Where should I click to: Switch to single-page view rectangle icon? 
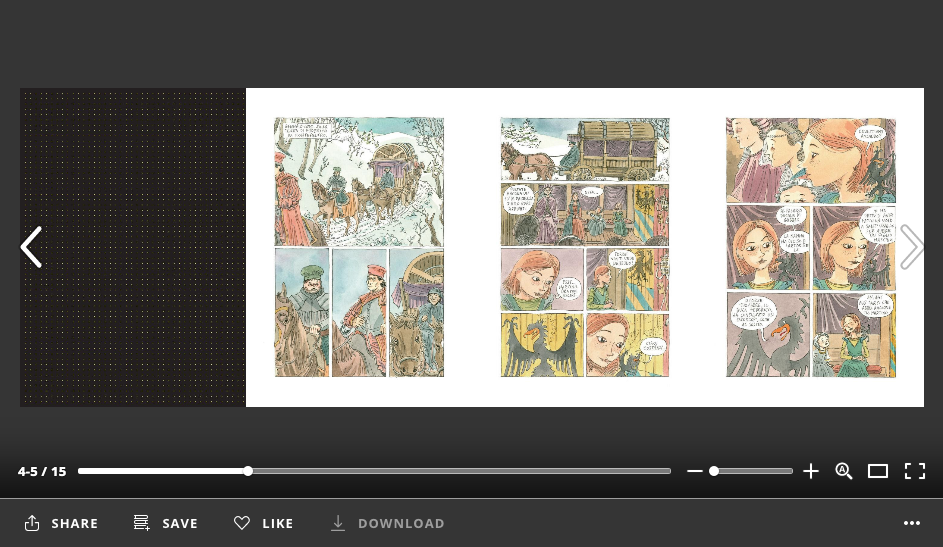coord(877,471)
